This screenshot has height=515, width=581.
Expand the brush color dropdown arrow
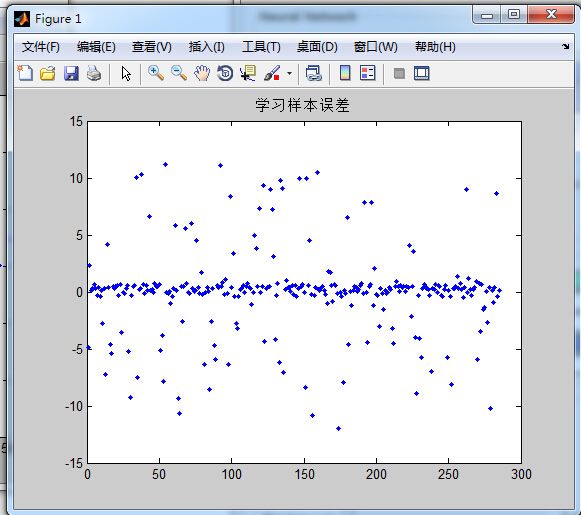coord(289,73)
